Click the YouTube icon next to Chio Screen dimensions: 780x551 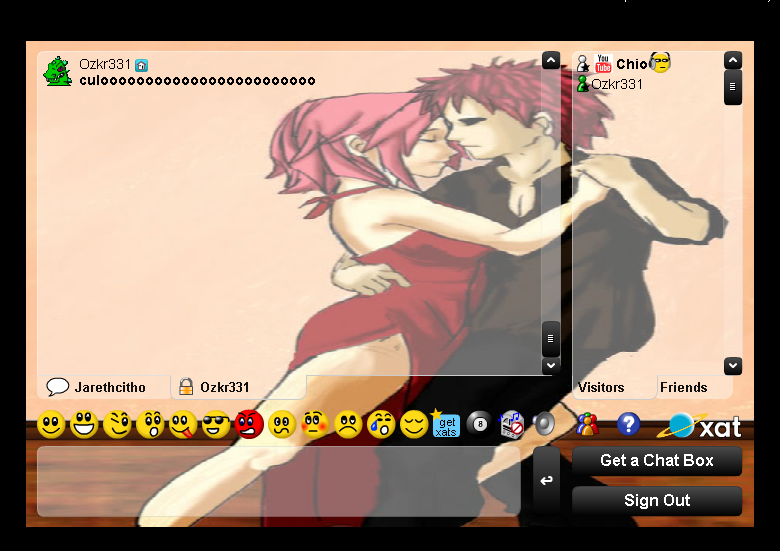(x=603, y=64)
